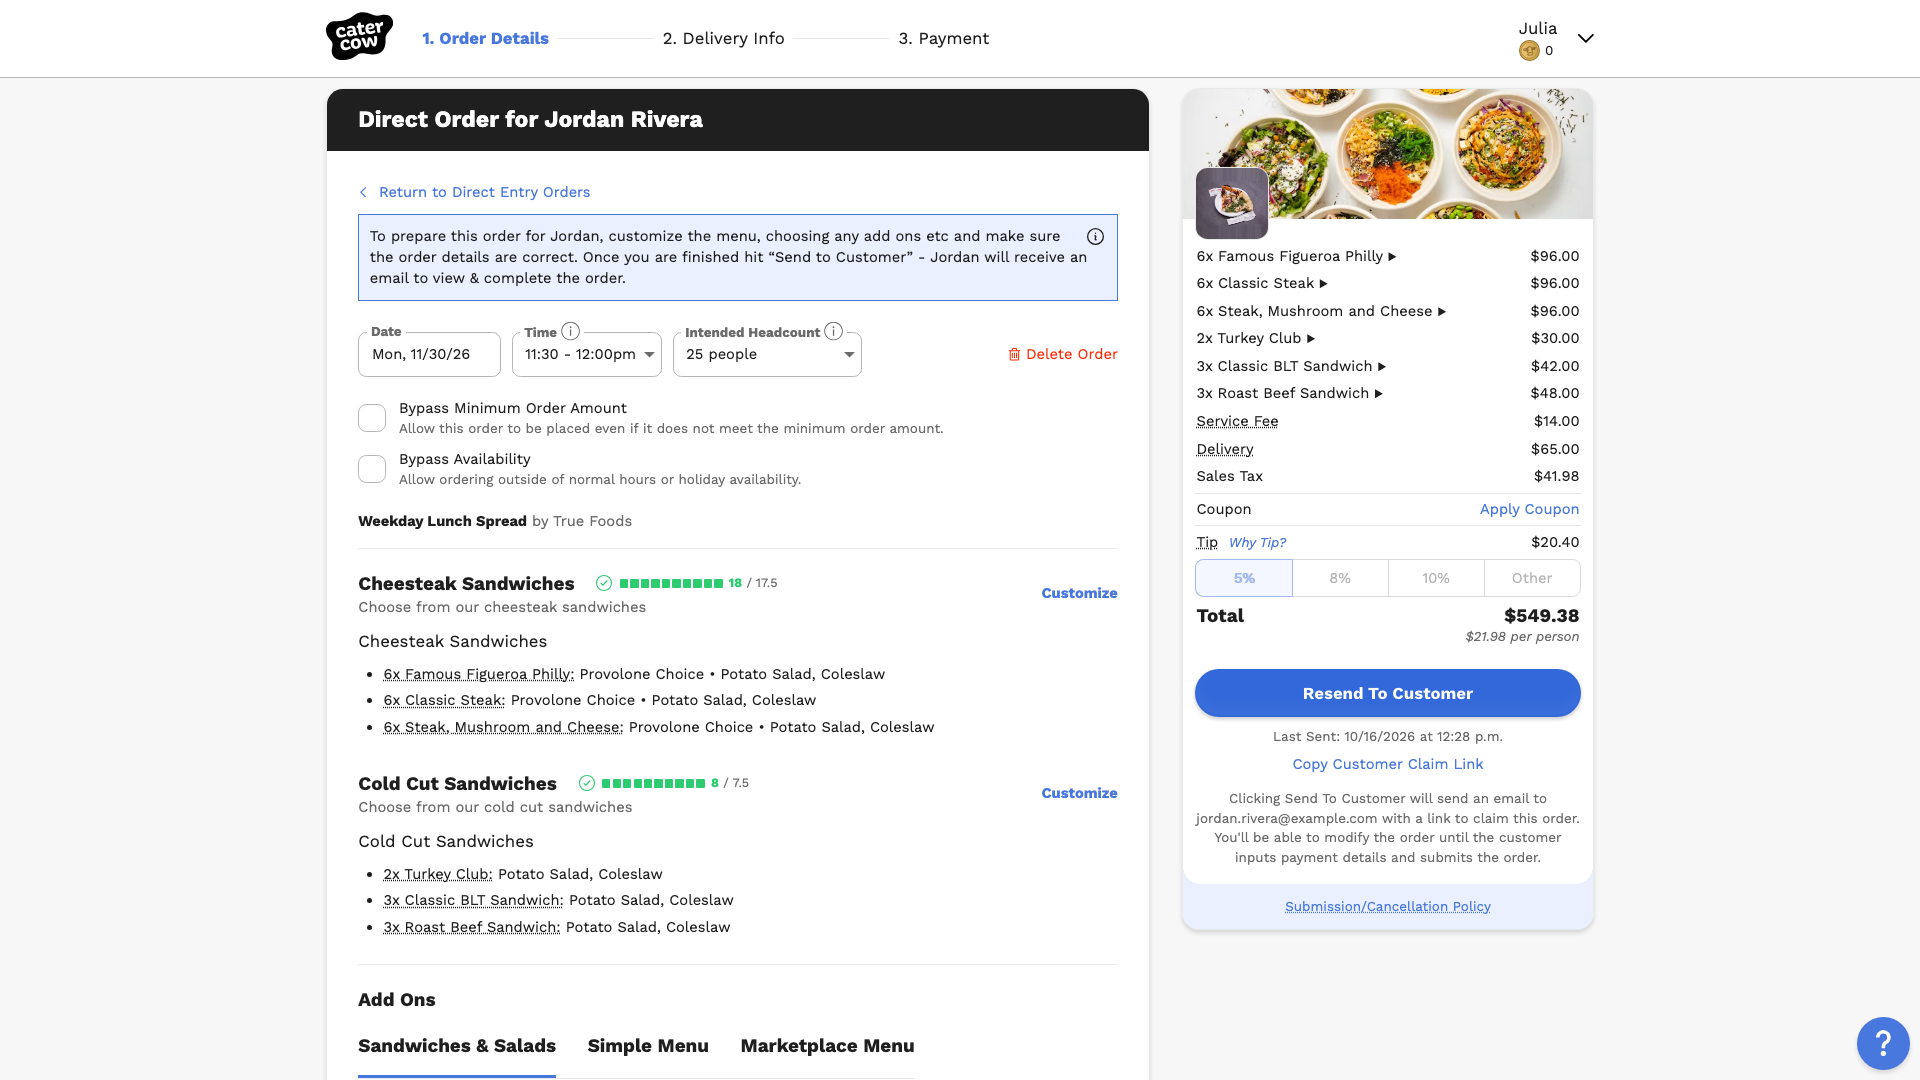Click the Time field info icon
1920x1080 pixels.
570,331
